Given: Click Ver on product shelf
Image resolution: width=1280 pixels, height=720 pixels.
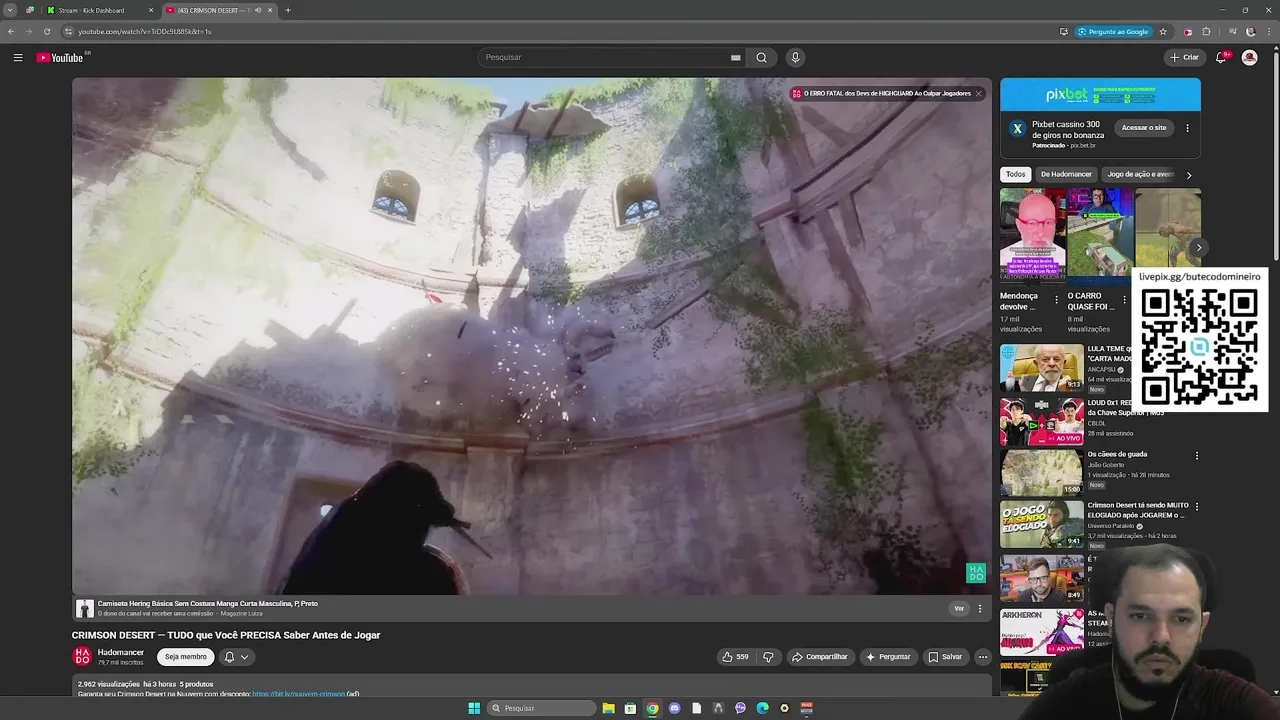Looking at the screenshot, I should 959,608.
